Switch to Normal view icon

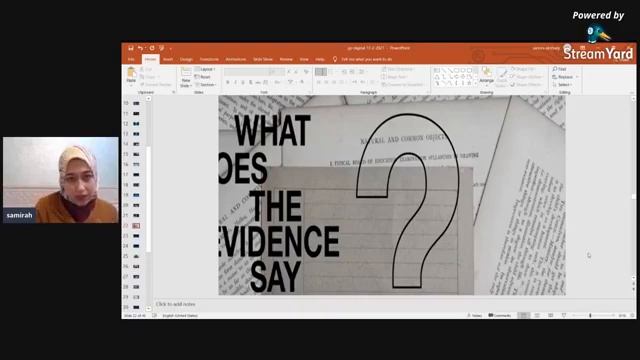(x=524, y=316)
